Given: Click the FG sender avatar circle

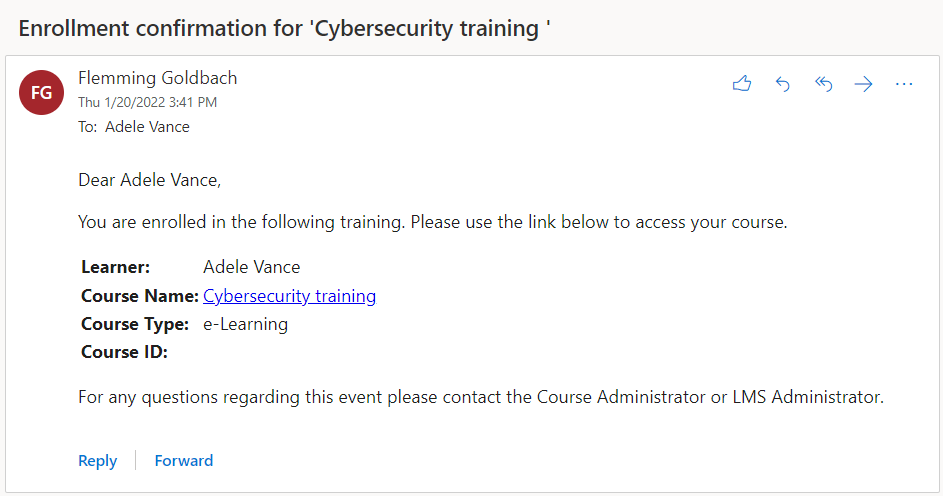Looking at the screenshot, I should point(42,93).
